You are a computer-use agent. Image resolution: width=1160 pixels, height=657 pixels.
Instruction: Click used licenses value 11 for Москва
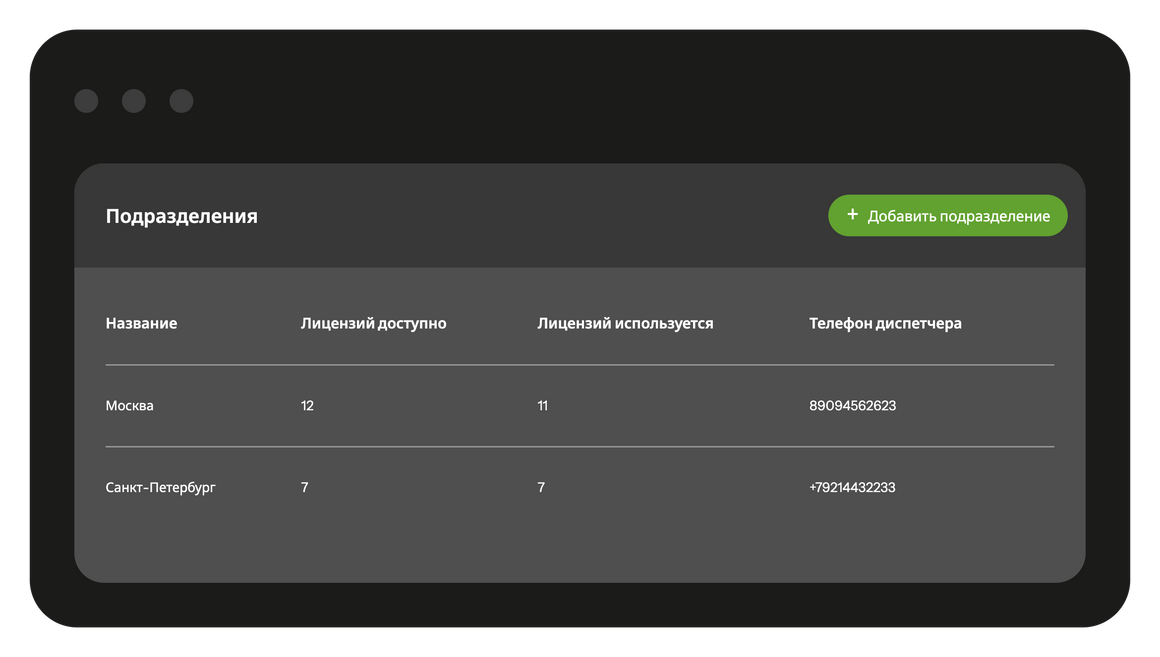tap(542, 406)
